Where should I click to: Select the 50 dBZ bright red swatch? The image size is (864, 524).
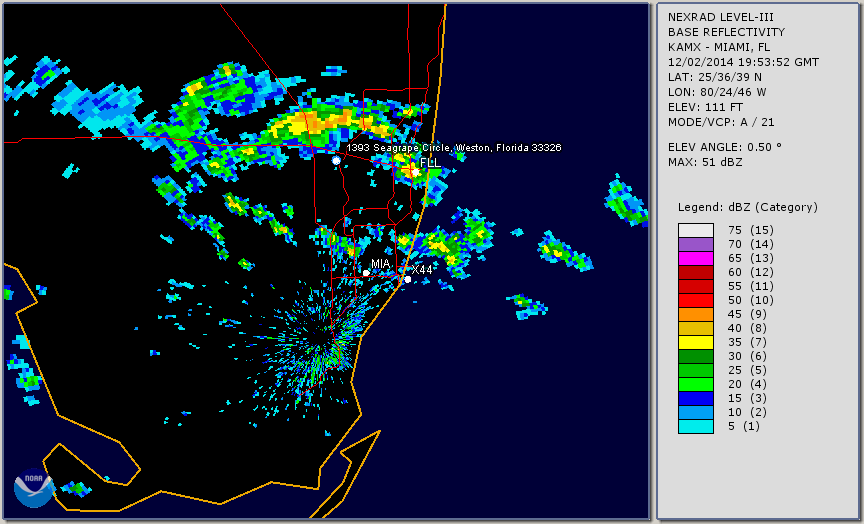(x=696, y=300)
